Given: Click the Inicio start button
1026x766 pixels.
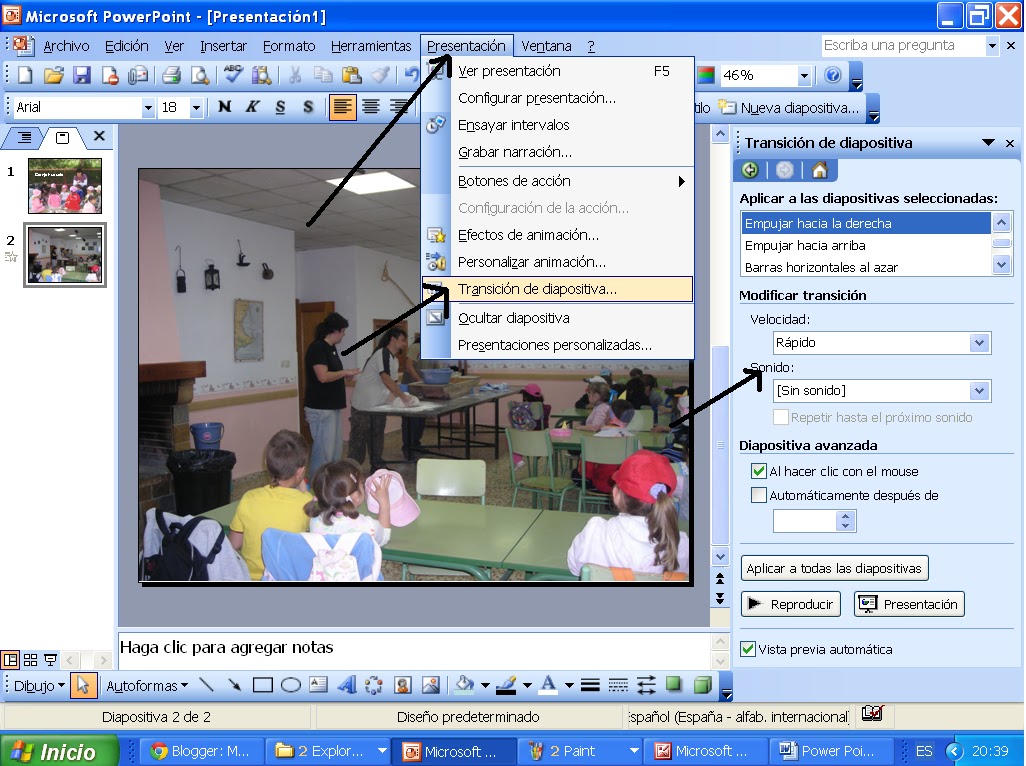Looking at the screenshot, I should (x=59, y=751).
